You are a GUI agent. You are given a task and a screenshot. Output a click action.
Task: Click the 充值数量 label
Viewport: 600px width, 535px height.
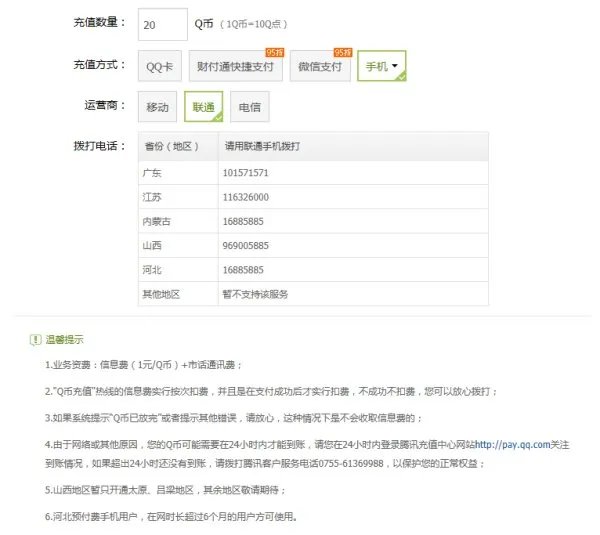(99, 23)
